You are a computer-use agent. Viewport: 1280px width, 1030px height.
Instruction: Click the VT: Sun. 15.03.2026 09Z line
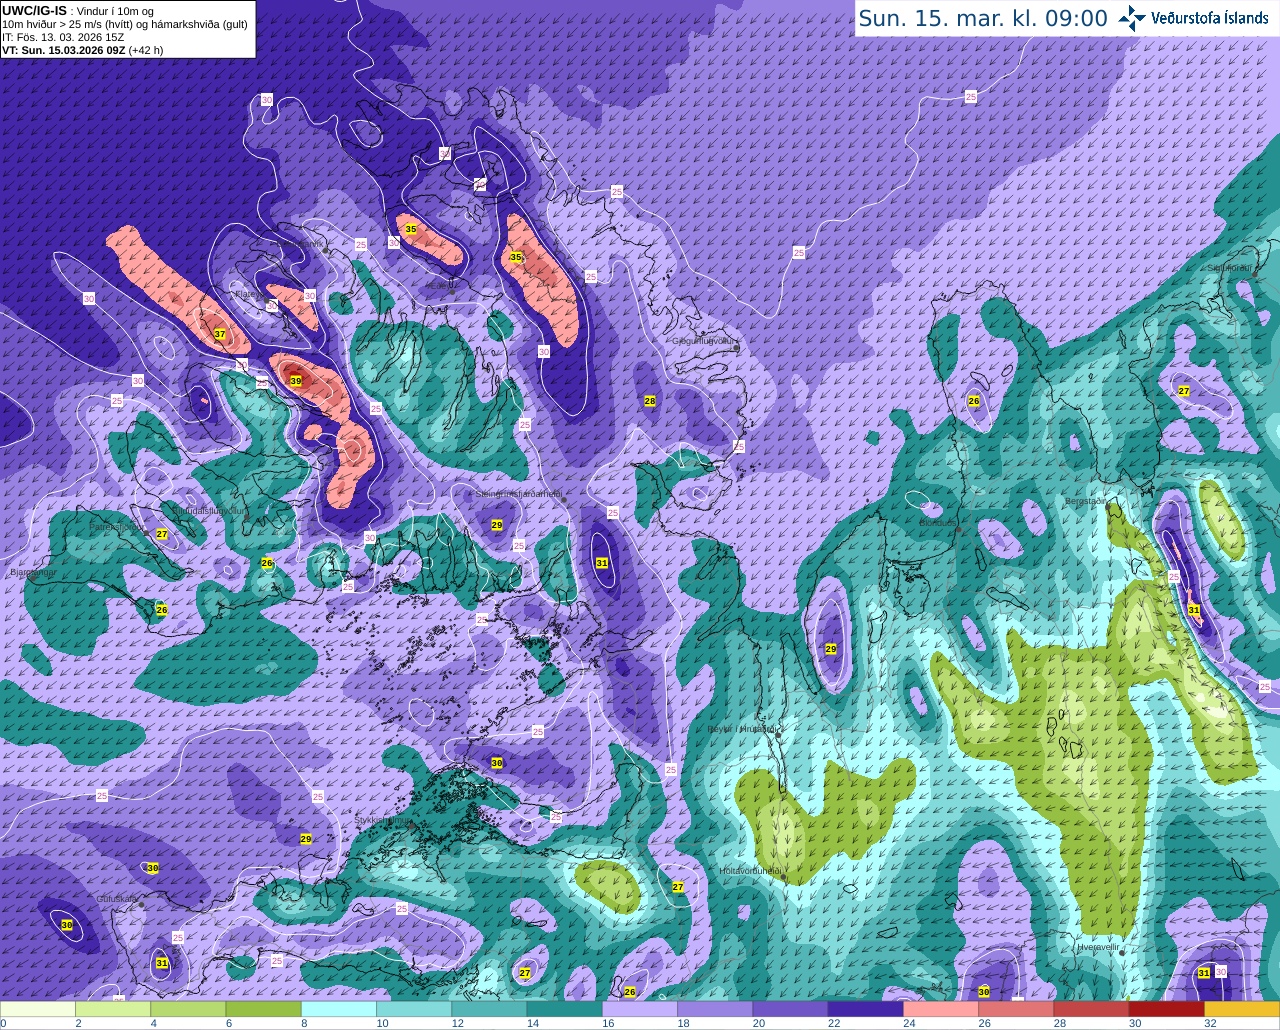[82, 49]
